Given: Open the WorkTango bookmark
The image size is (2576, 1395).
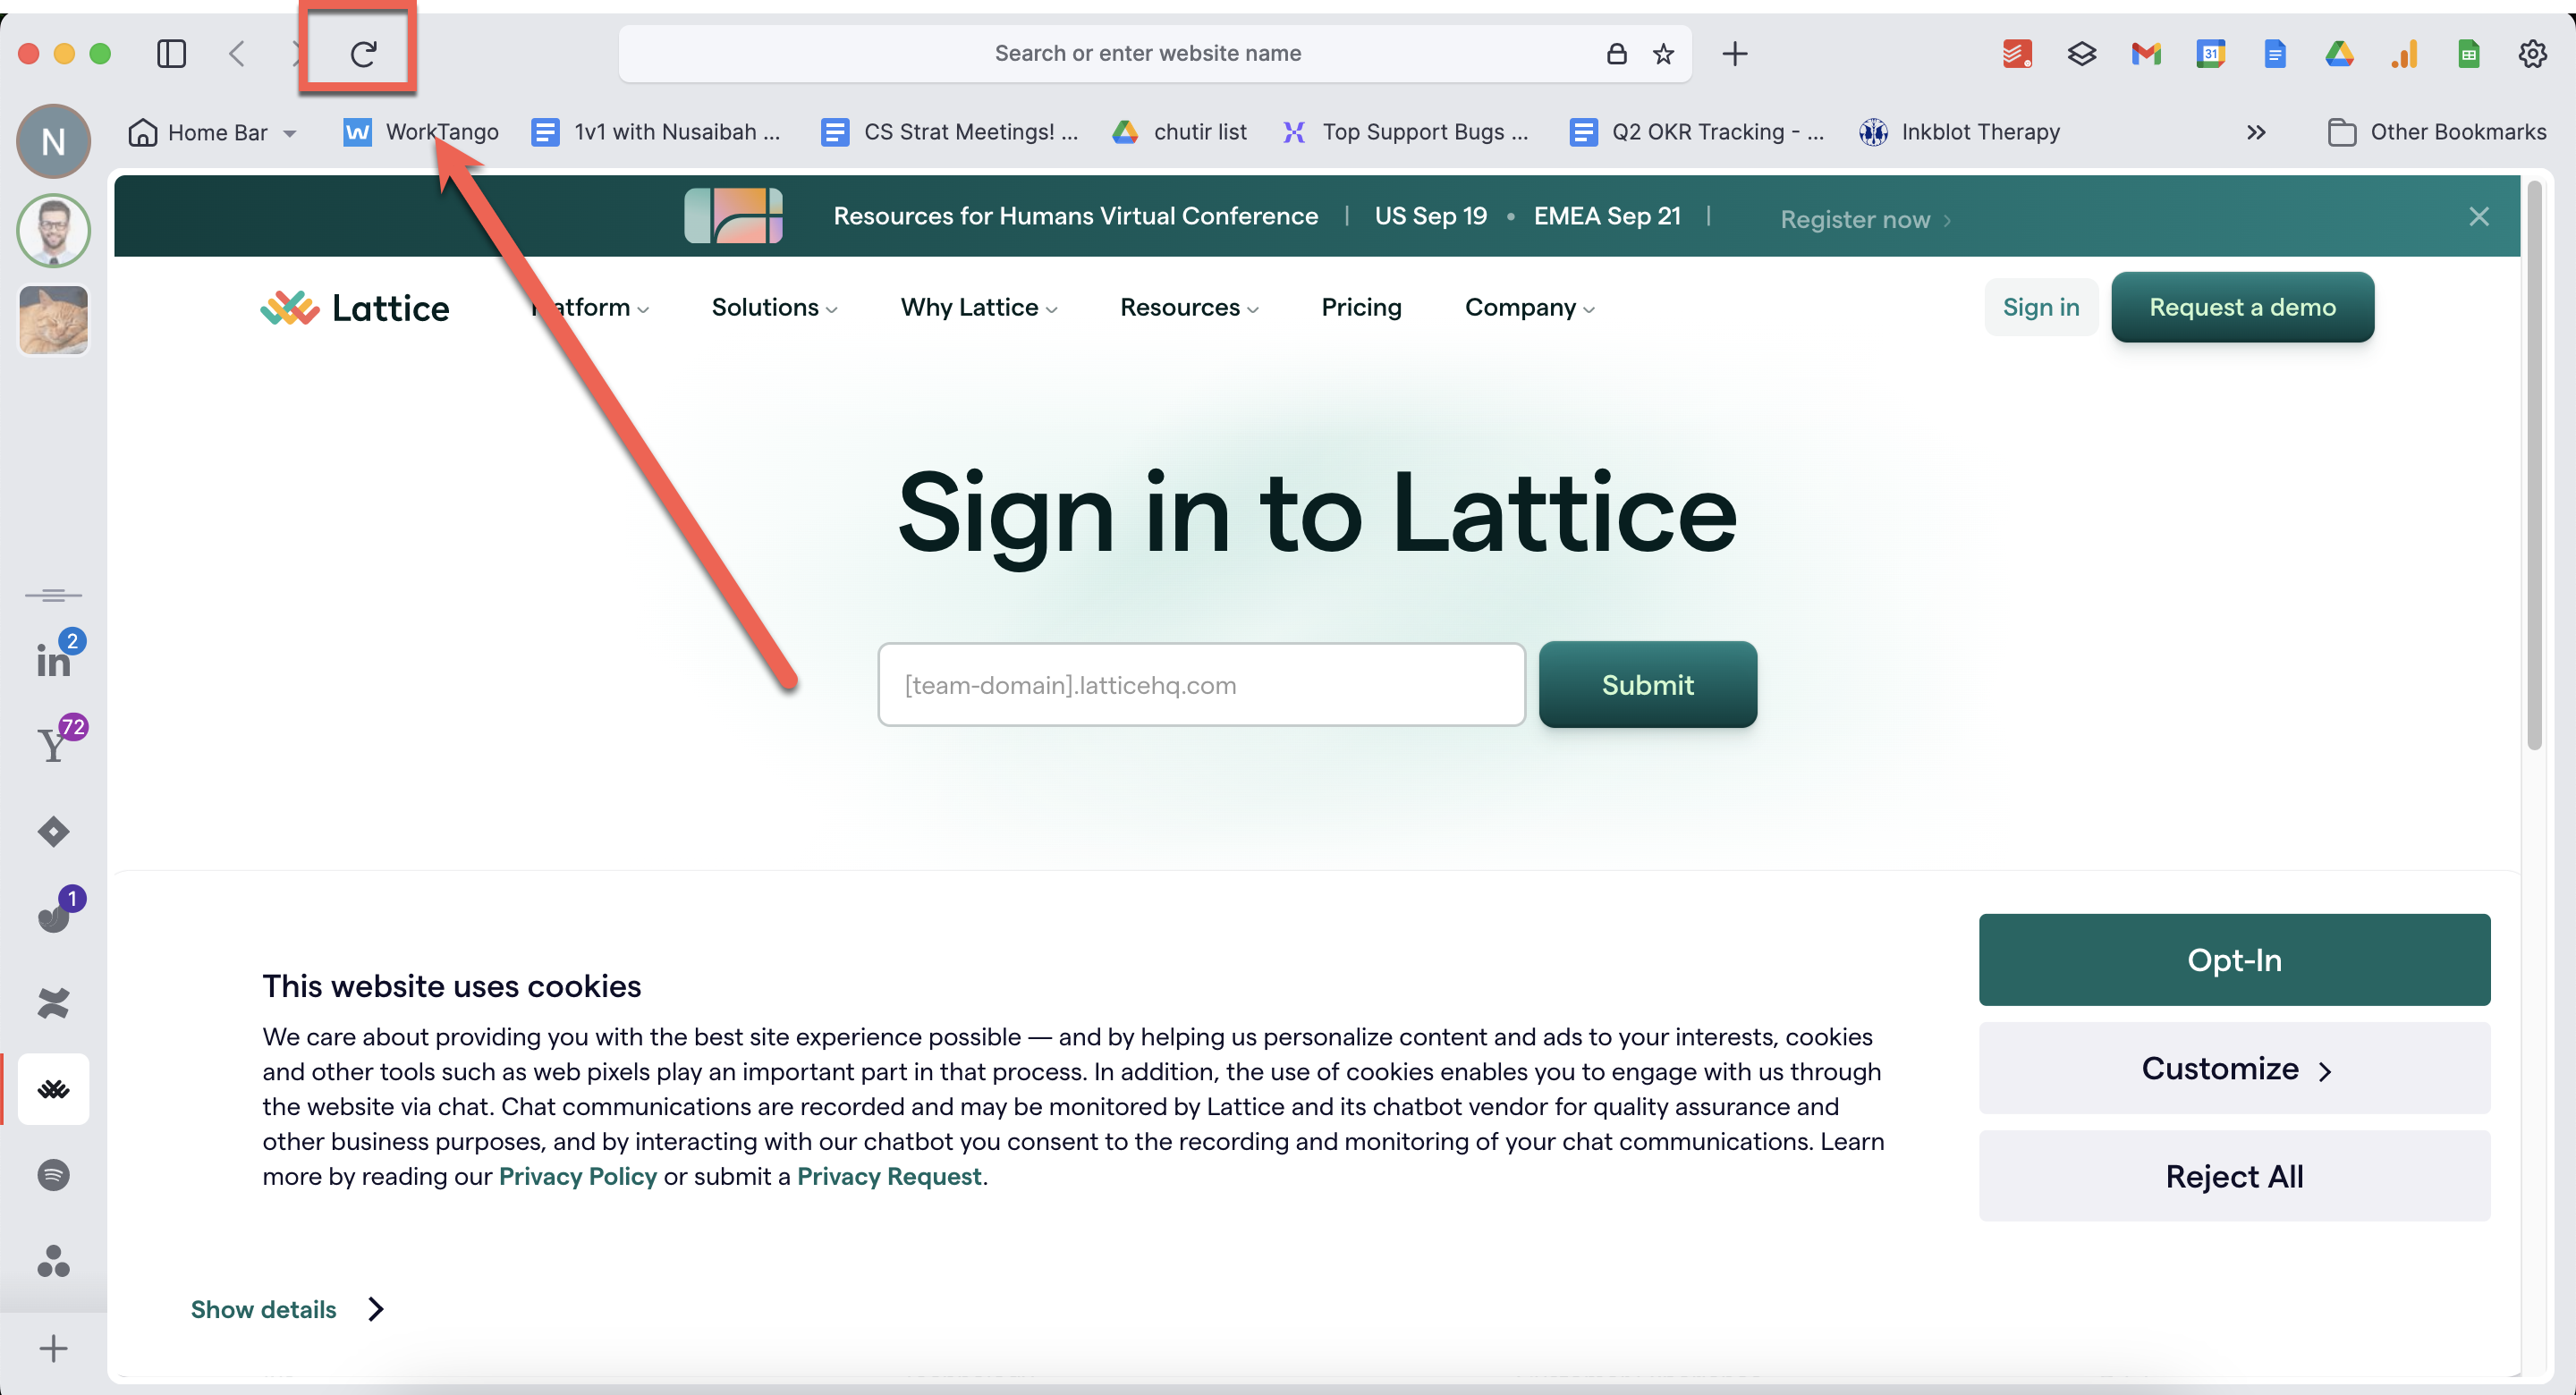Looking at the screenshot, I should click(x=420, y=132).
